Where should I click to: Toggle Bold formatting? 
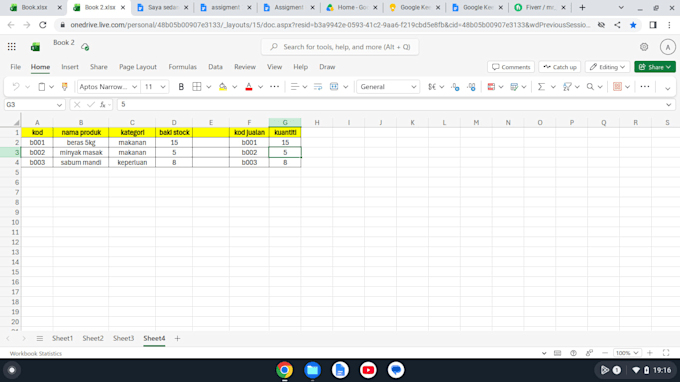[181, 87]
